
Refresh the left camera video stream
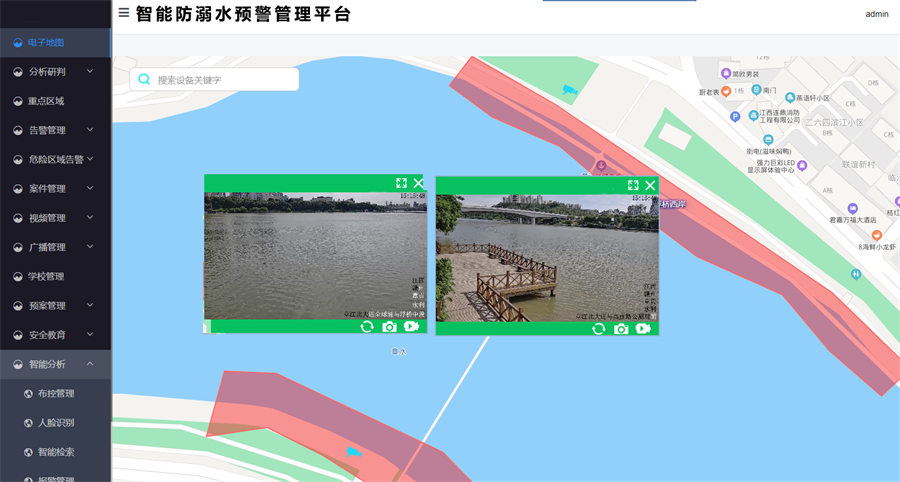pos(367,326)
